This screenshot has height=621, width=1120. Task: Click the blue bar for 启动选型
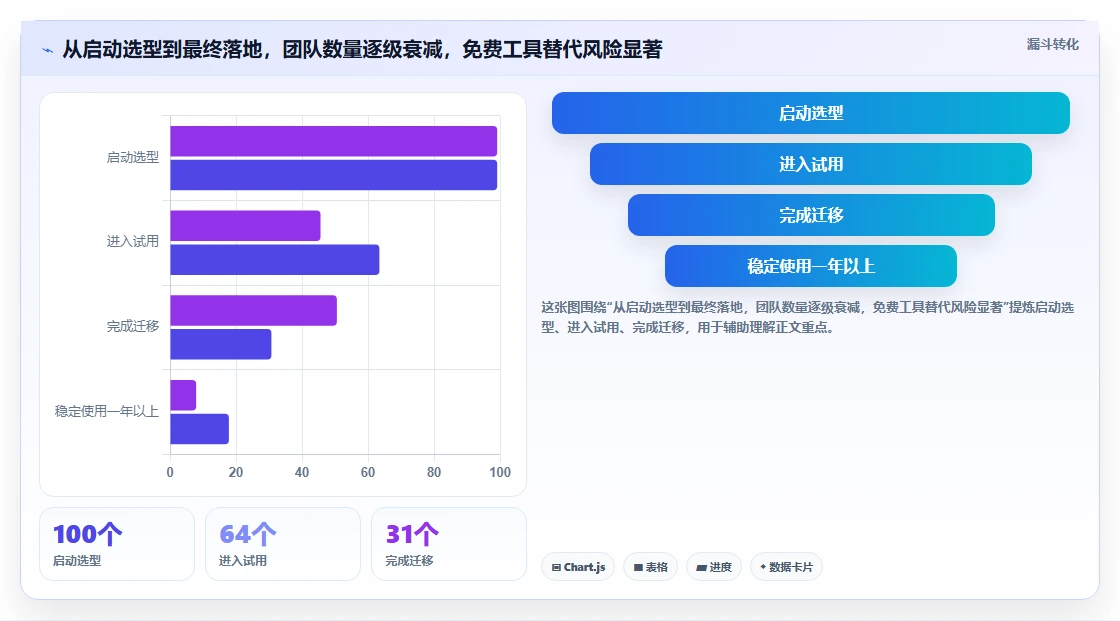(334, 175)
